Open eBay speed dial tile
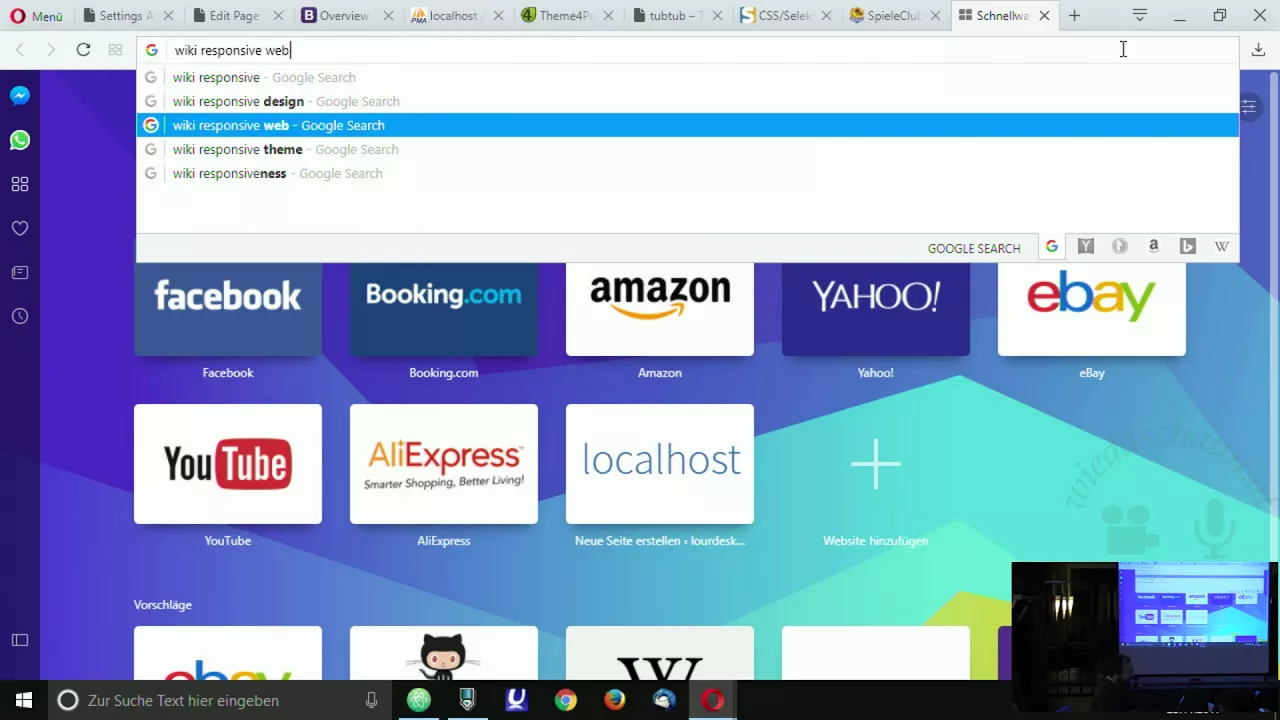Screen dimensions: 1280x720 (1092, 309)
